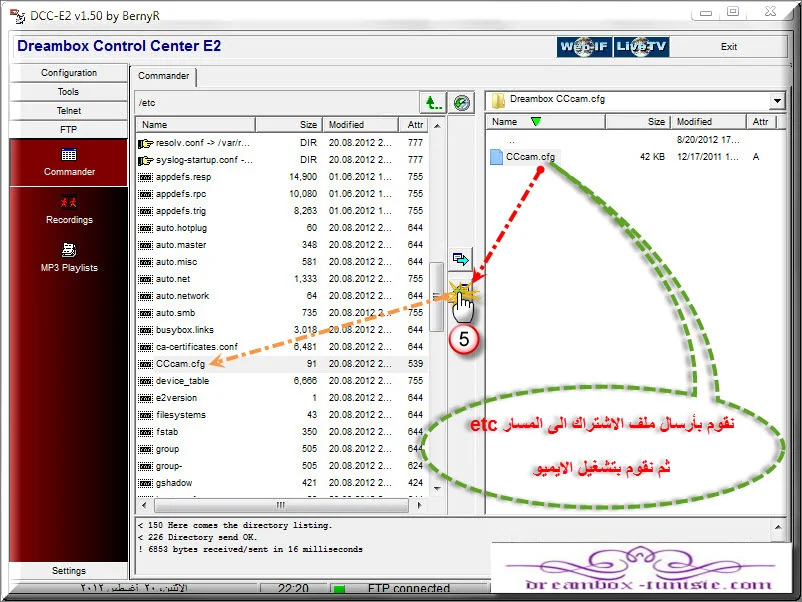Open the Web-IF button
The width and height of the screenshot is (802, 602).
[584, 47]
